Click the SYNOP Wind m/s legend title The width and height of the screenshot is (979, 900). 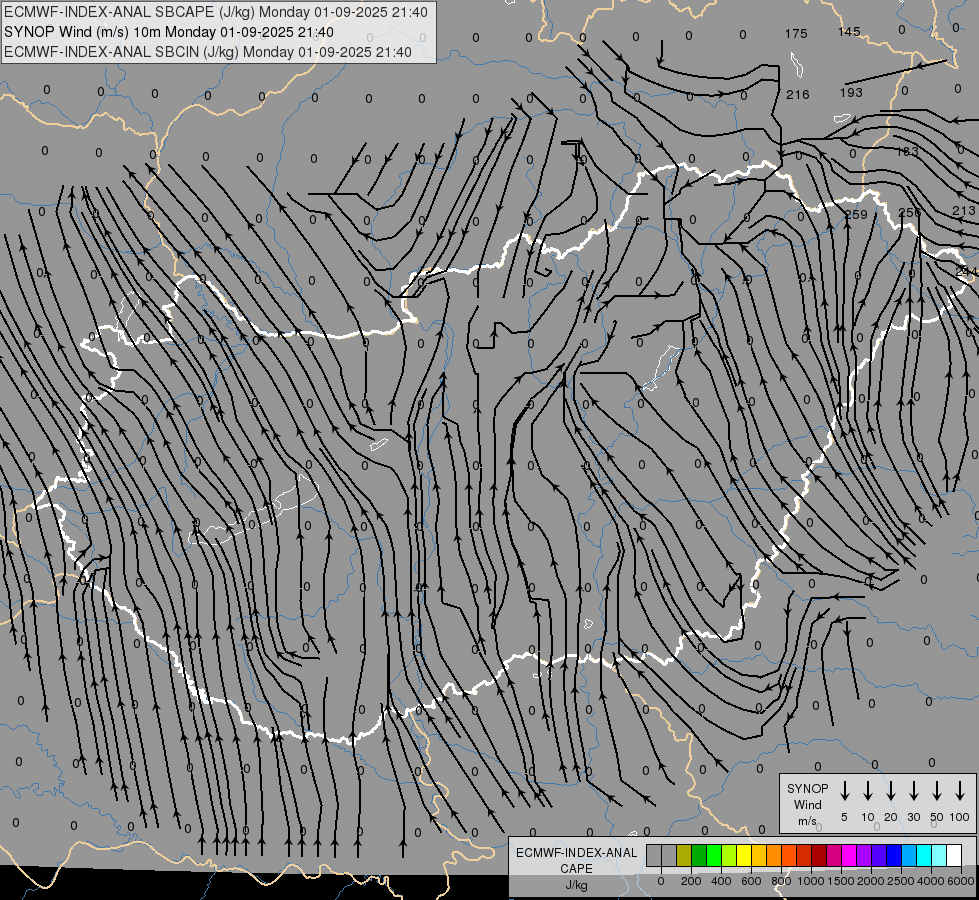point(807,804)
